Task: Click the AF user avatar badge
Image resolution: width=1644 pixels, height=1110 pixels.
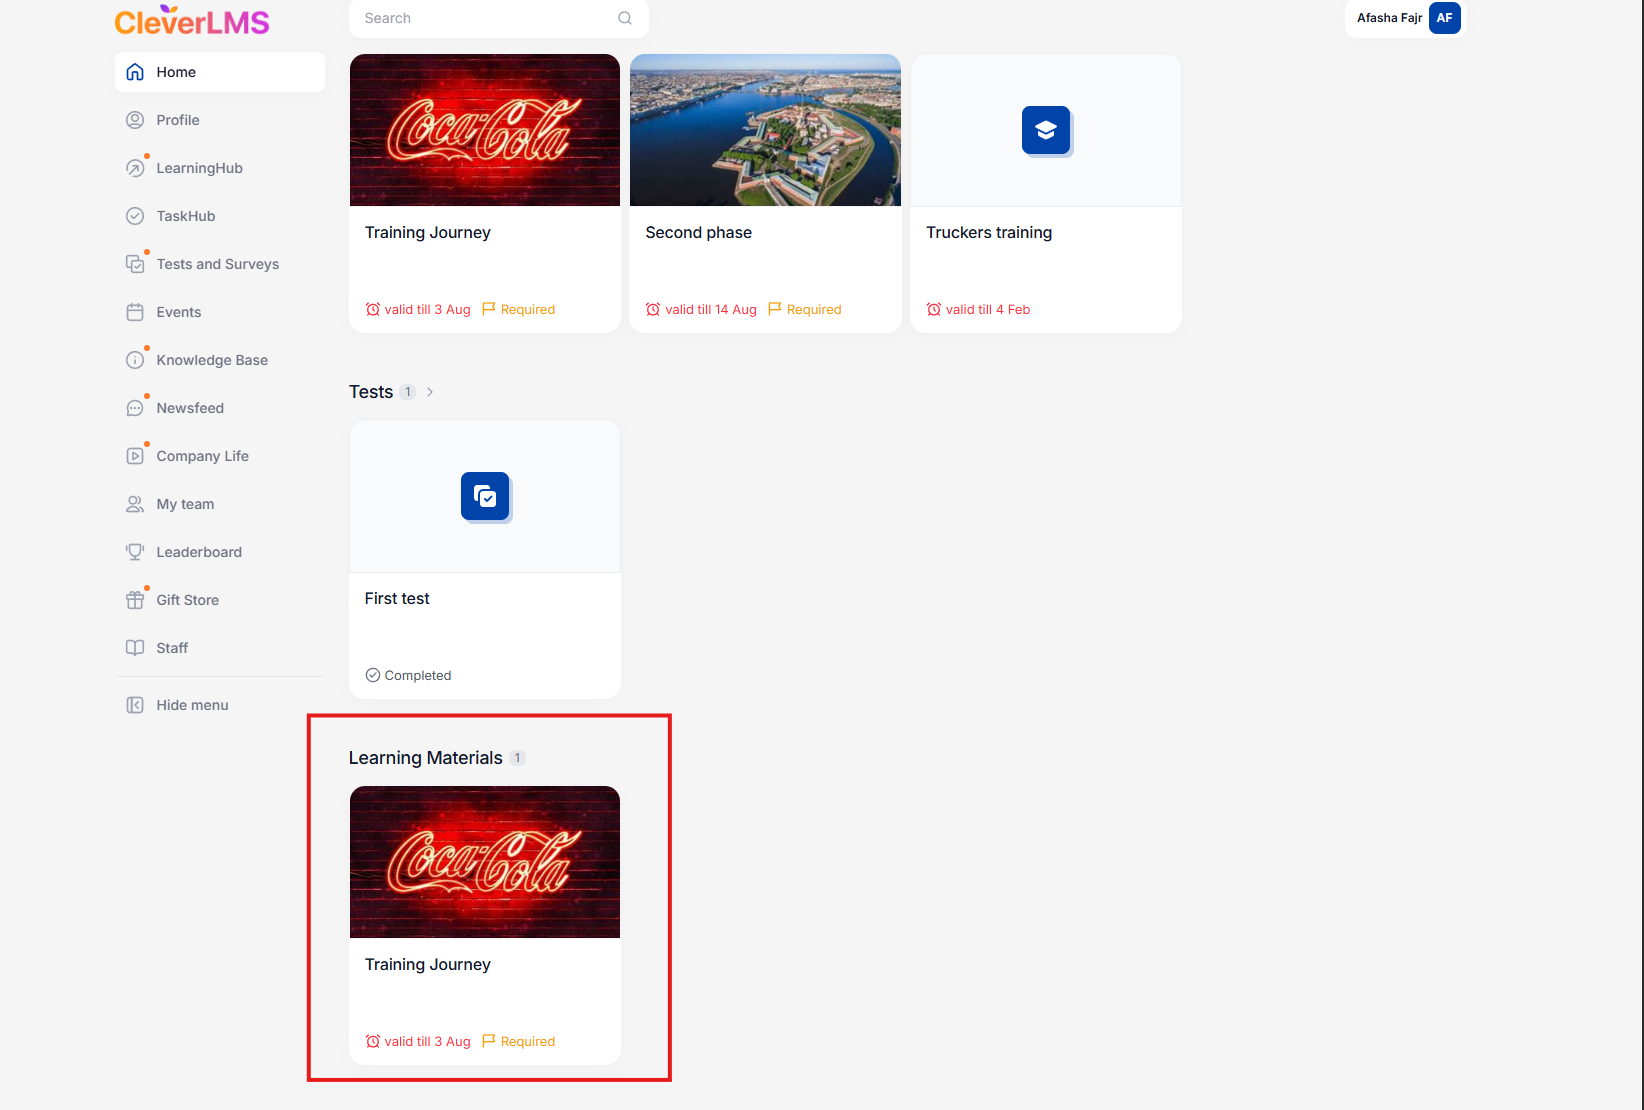Action: [1445, 18]
